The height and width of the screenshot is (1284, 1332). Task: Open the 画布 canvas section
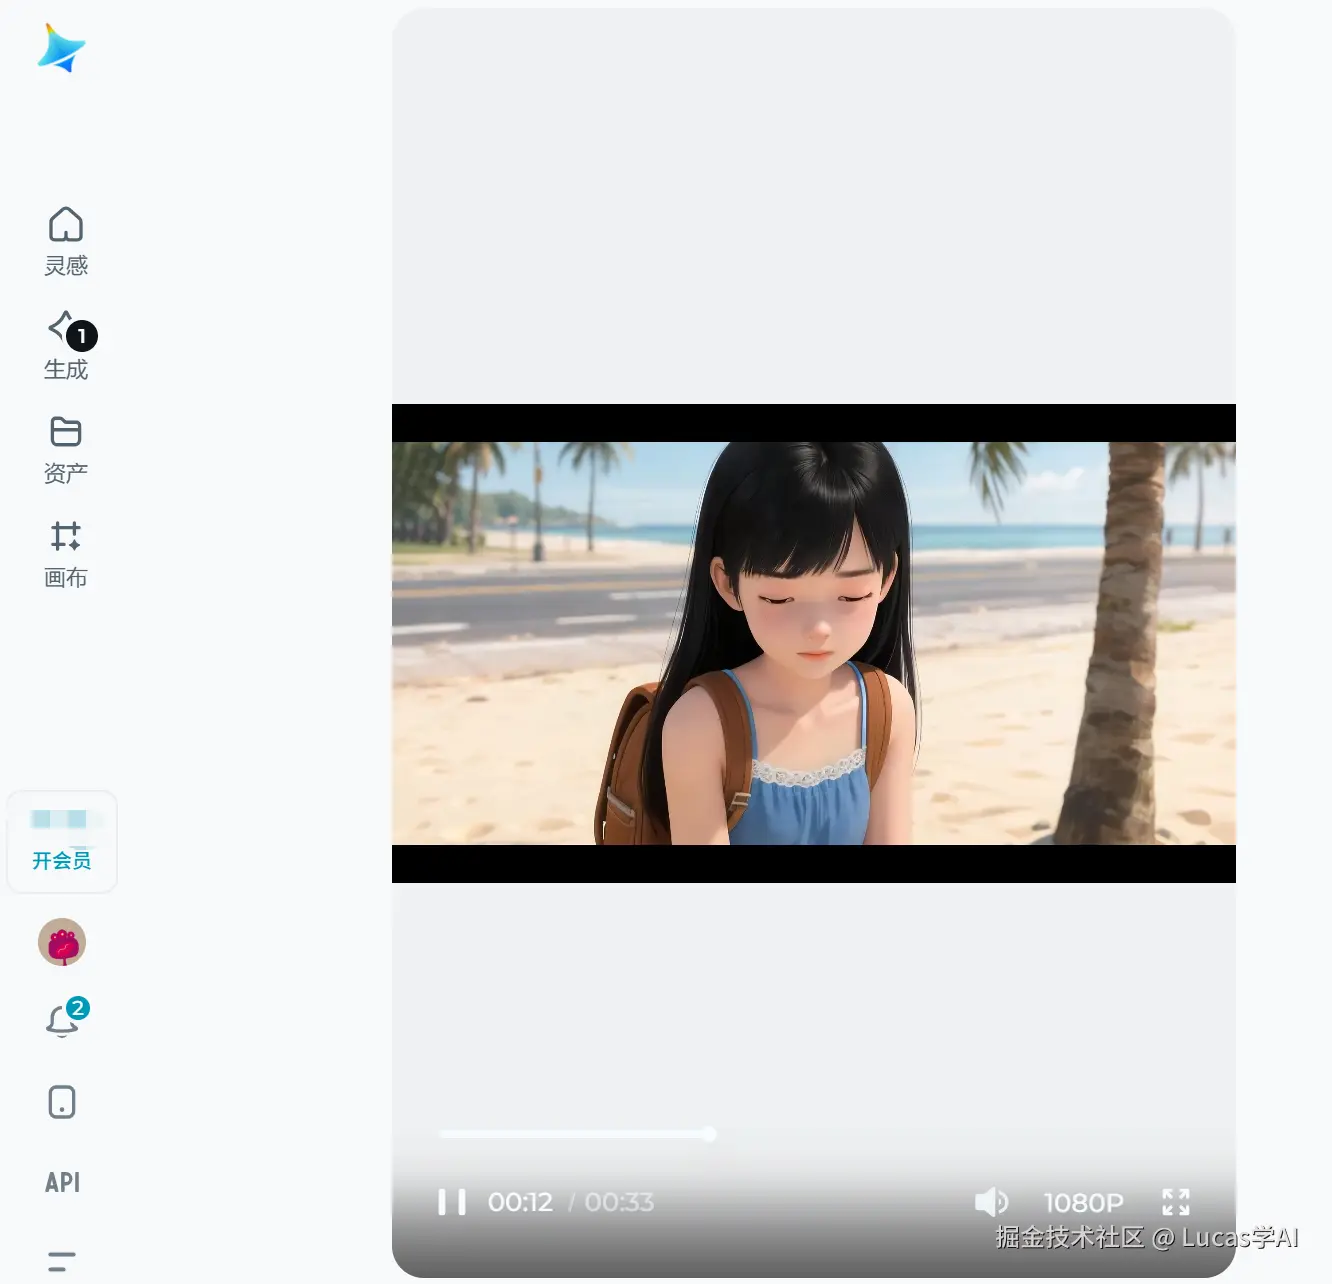pyautogui.click(x=66, y=554)
